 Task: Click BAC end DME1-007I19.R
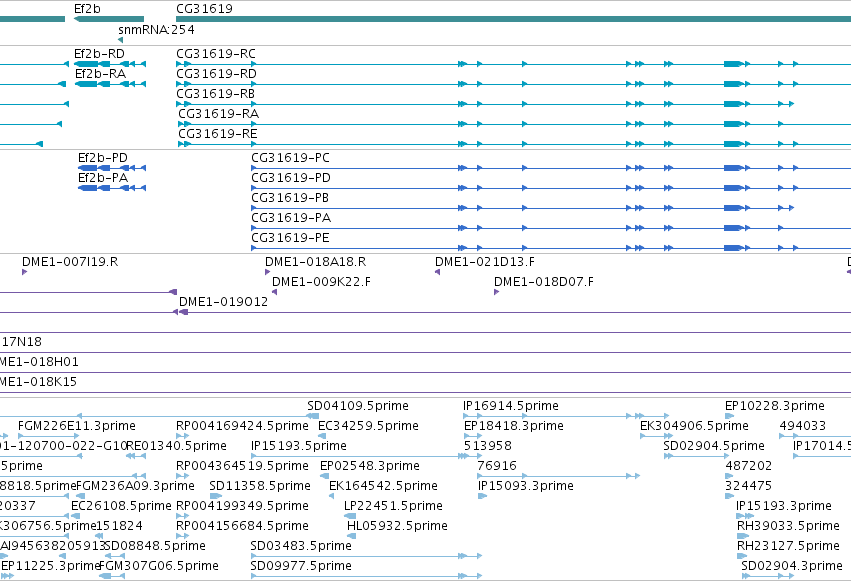pyautogui.click(x=70, y=262)
